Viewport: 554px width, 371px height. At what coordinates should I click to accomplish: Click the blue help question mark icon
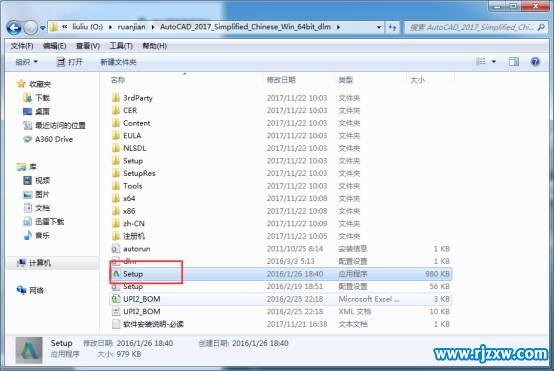[535, 62]
